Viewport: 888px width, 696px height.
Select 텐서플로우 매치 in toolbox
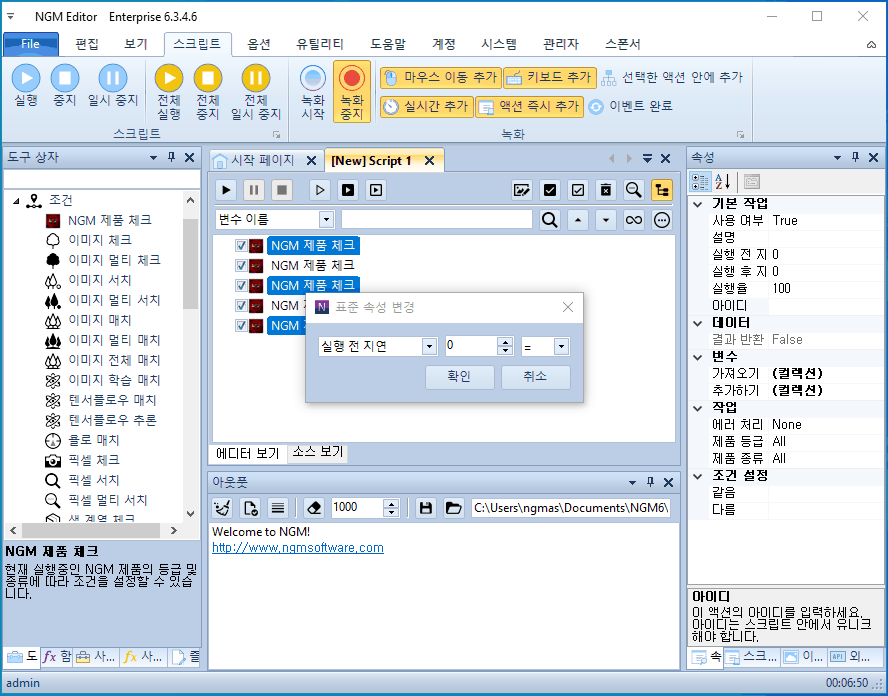pyautogui.click(x=112, y=400)
